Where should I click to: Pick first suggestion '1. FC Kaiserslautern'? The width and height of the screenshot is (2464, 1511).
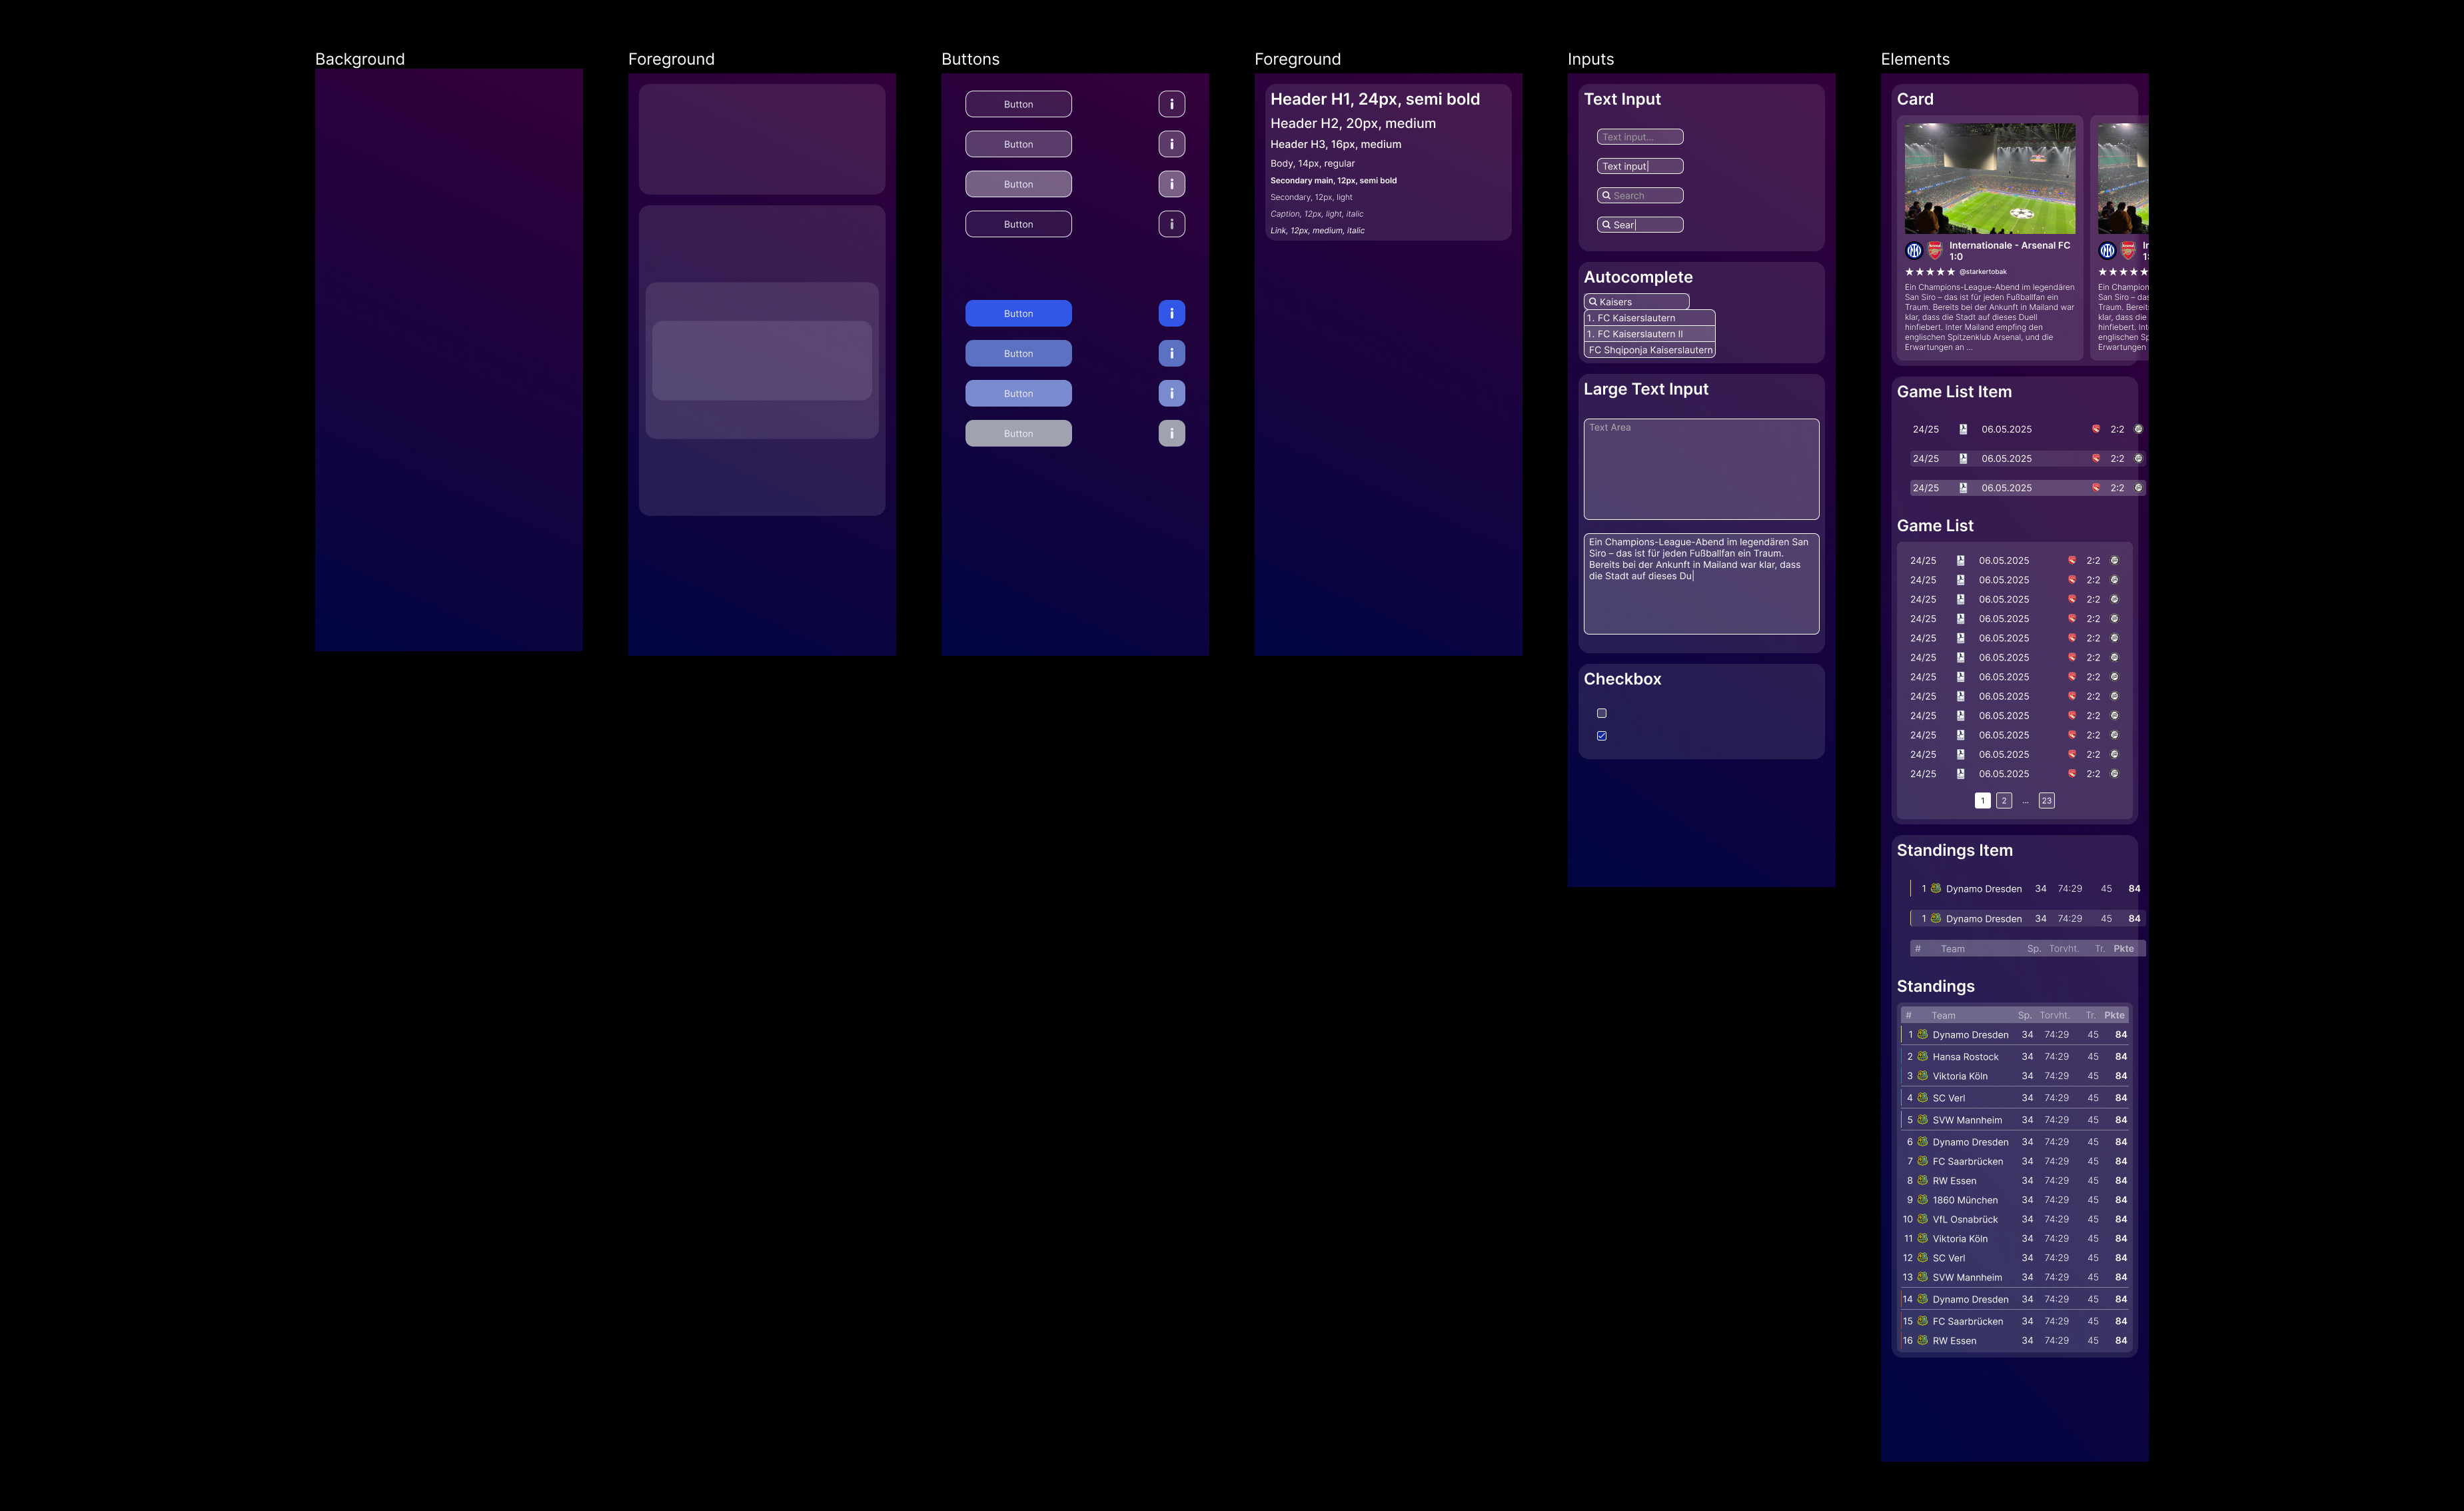click(1649, 318)
